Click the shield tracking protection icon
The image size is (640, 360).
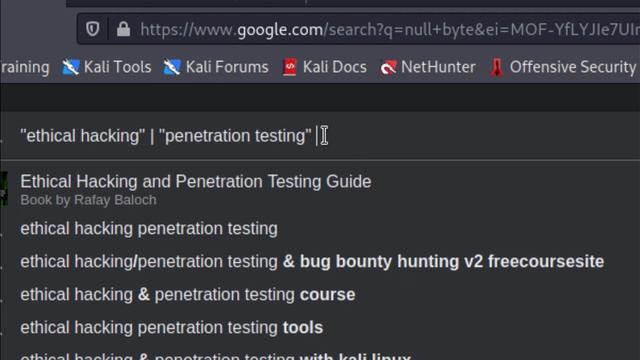(x=93, y=29)
